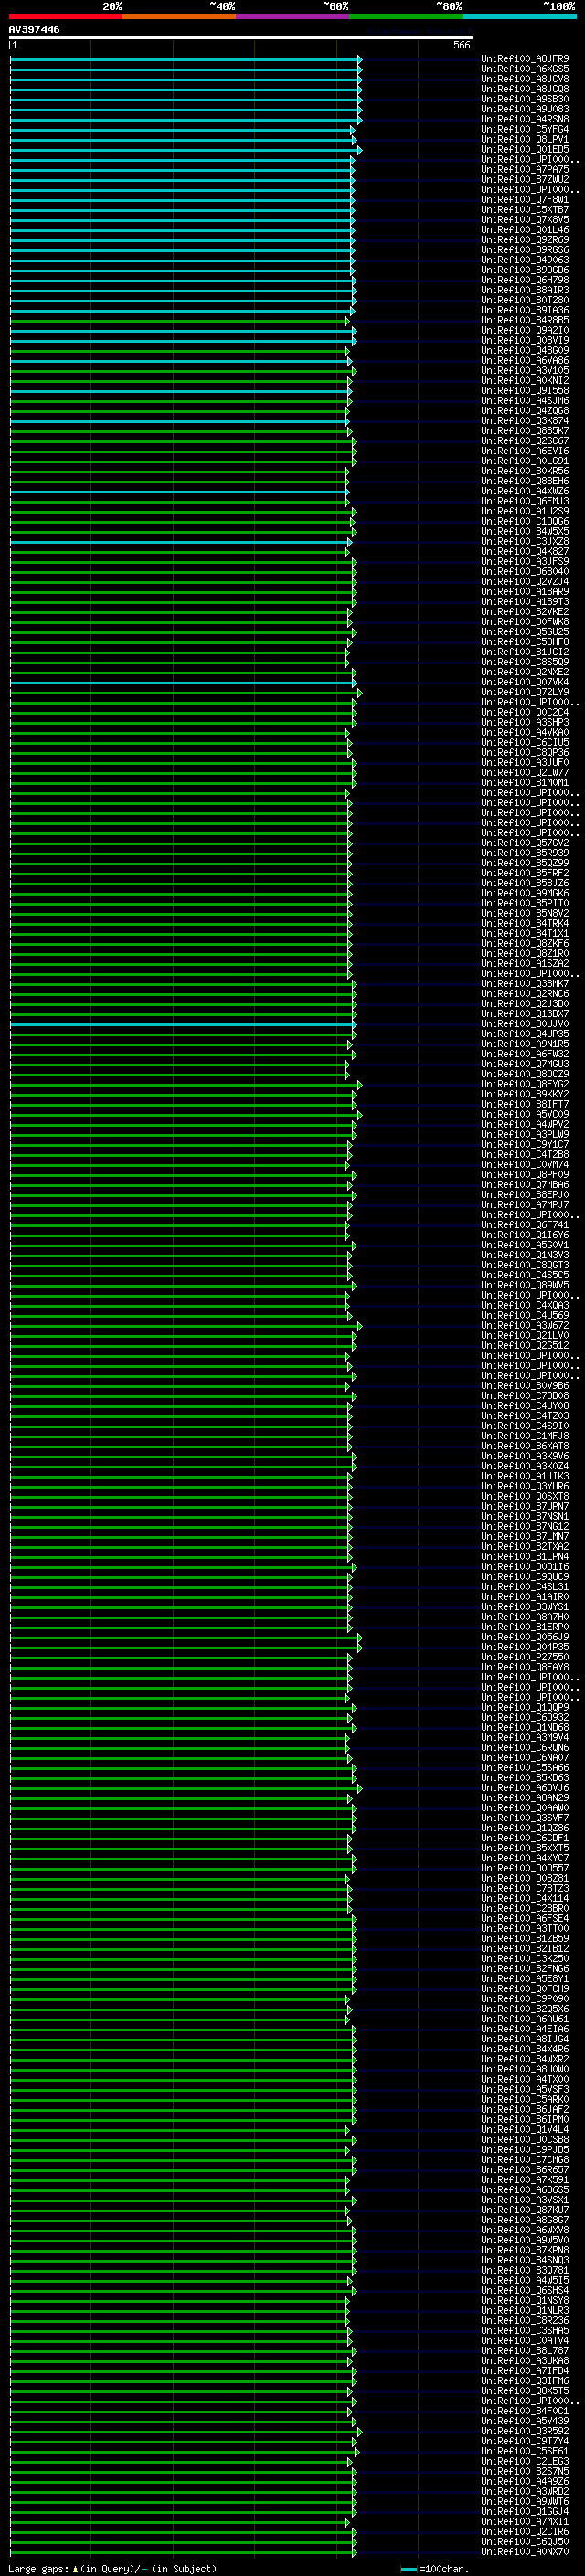This screenshot has height=2576, width=585.
Task: Click the UniRef100_Q57GV2 label
Action: [x=525, y=843]
